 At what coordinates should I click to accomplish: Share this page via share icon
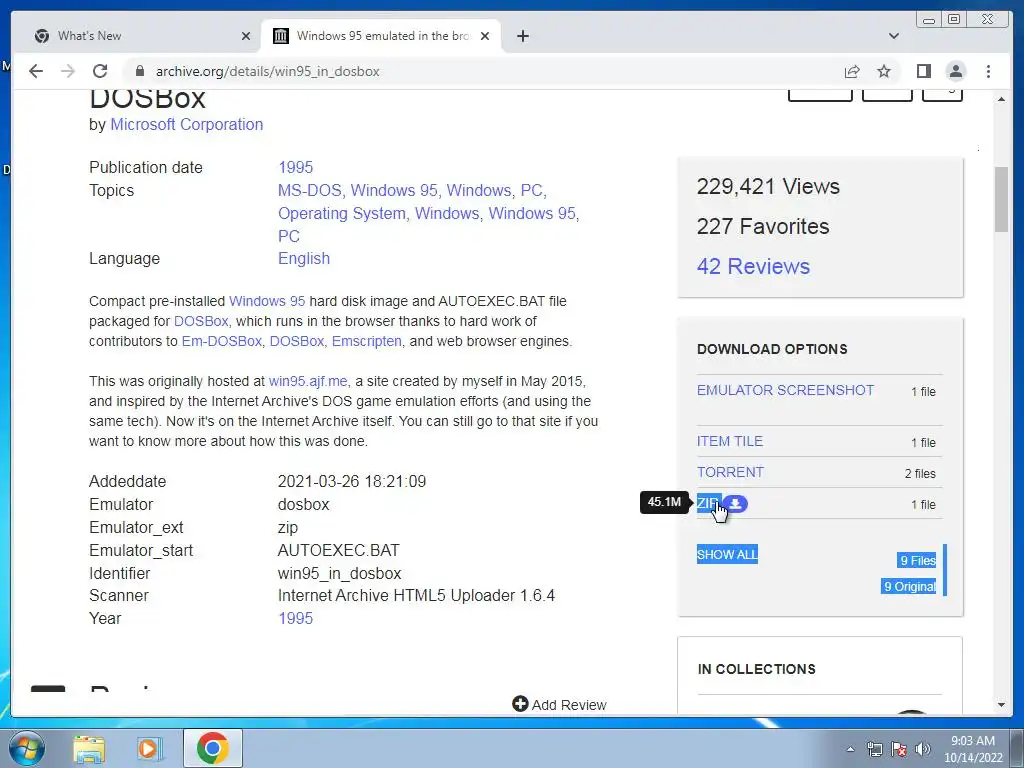852,71
